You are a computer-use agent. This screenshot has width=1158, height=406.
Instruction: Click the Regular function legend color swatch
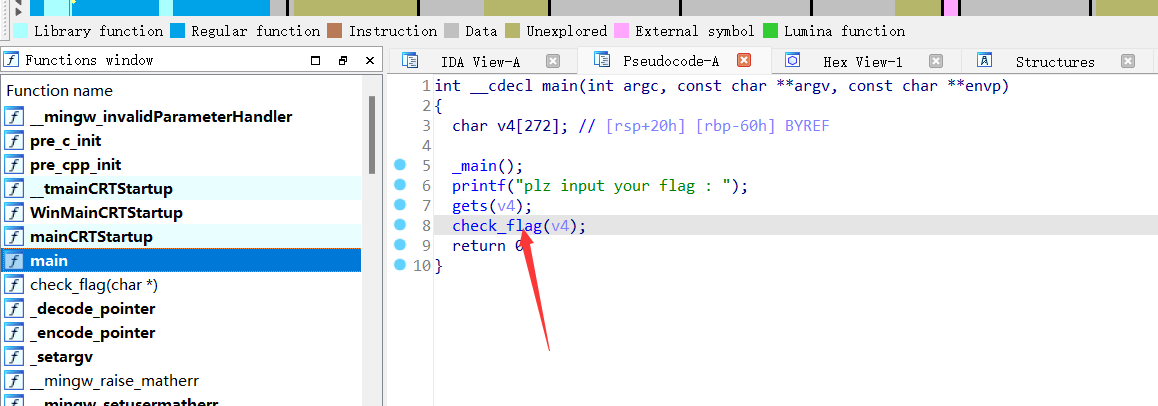click(x=178, y=31)
